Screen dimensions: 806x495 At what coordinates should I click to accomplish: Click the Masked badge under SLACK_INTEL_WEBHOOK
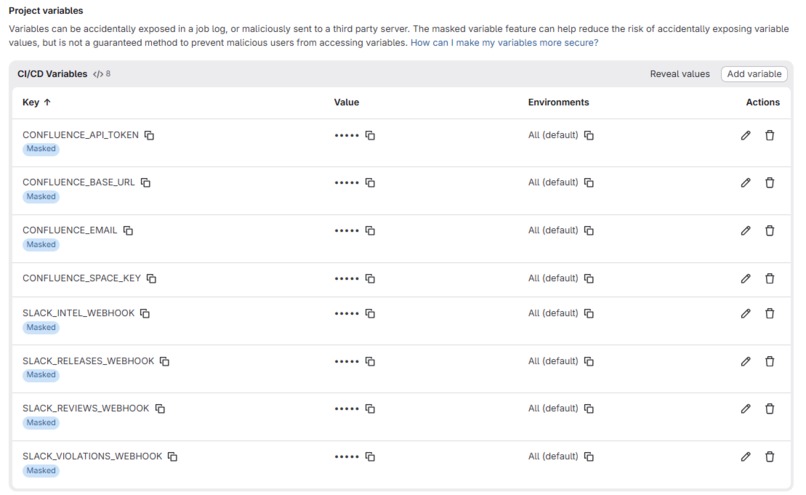[x=41, y=327]
